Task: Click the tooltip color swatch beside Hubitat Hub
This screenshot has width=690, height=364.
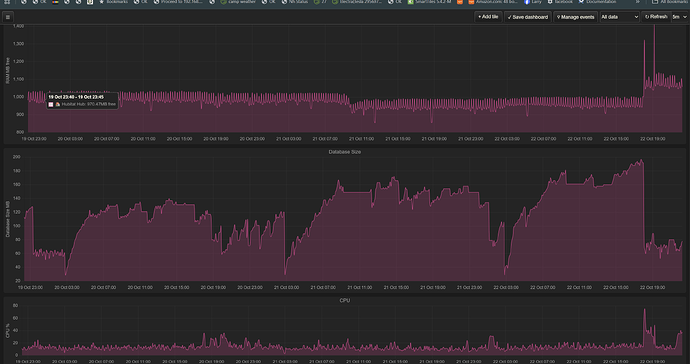Action: (51, 104)
